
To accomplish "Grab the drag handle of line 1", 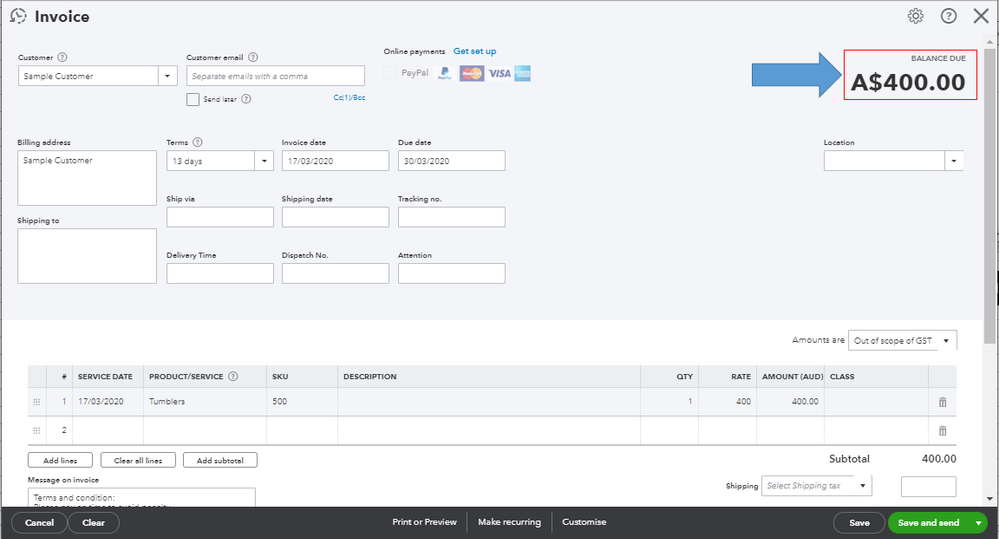I will (x=36, y=402).
